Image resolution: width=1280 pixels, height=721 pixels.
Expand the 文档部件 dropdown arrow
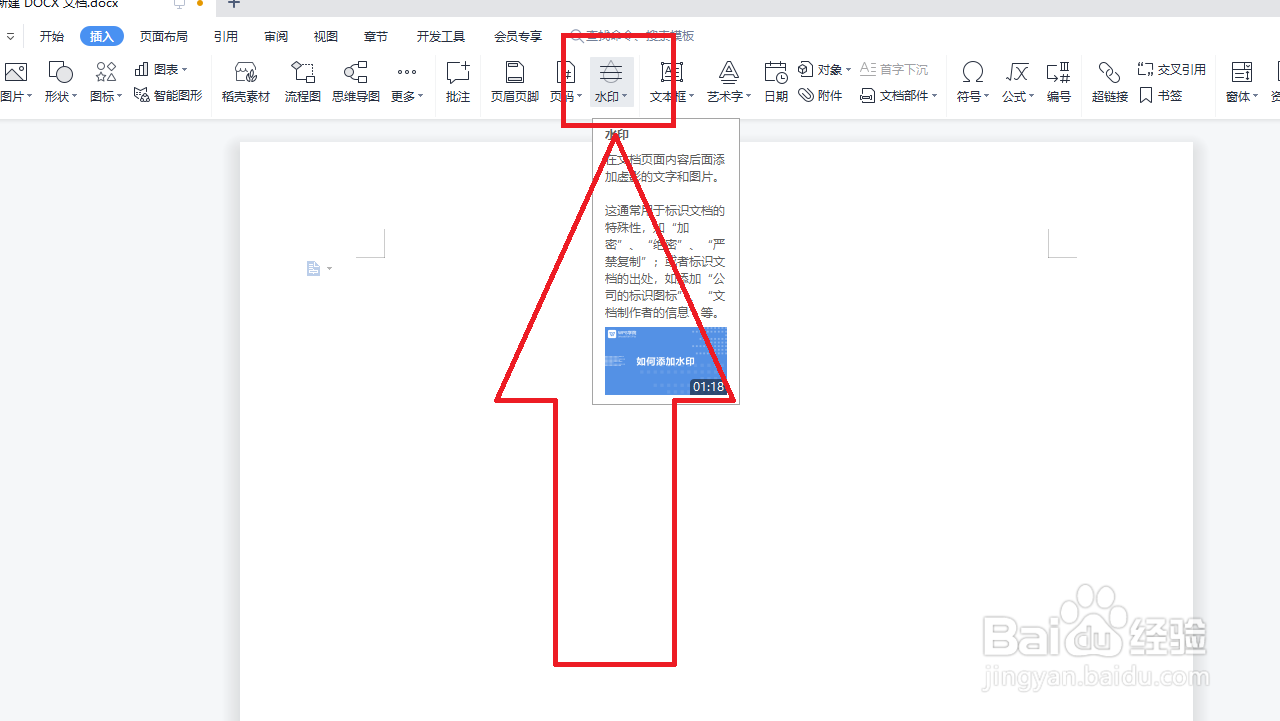tap(935, 97)
